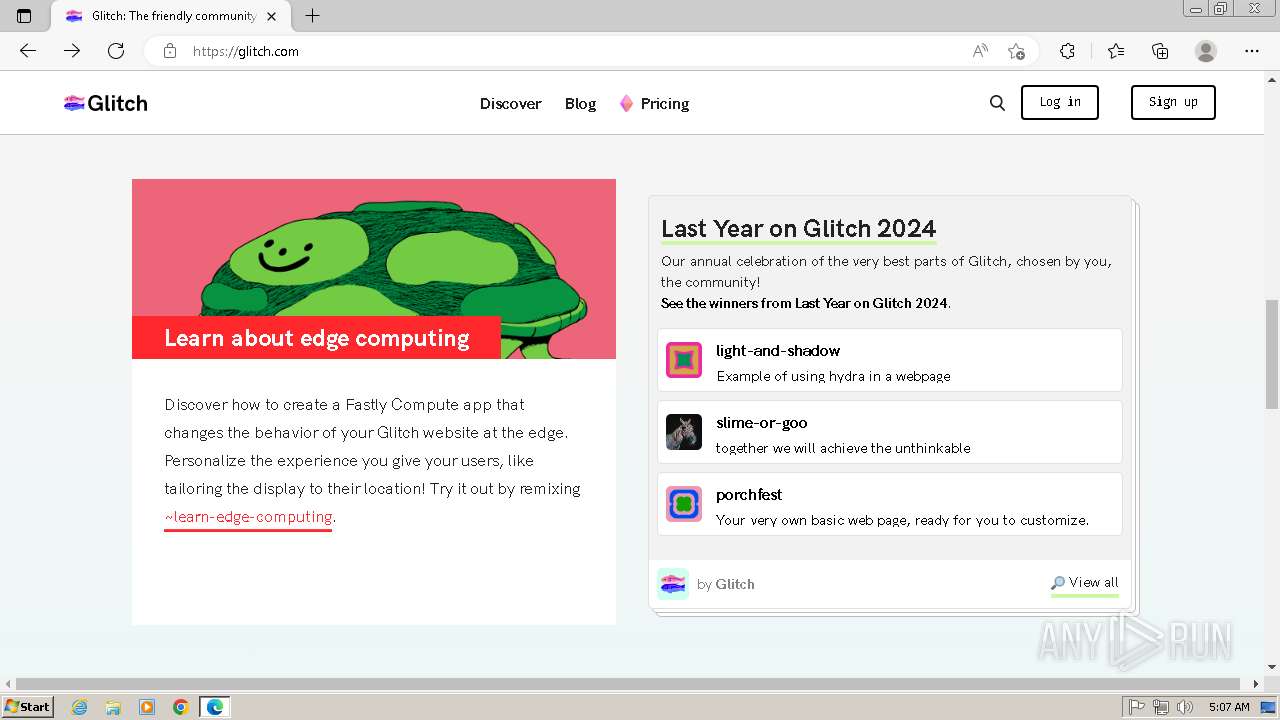Launch Internet Explorer from taskbar

(x=79, y=707)
